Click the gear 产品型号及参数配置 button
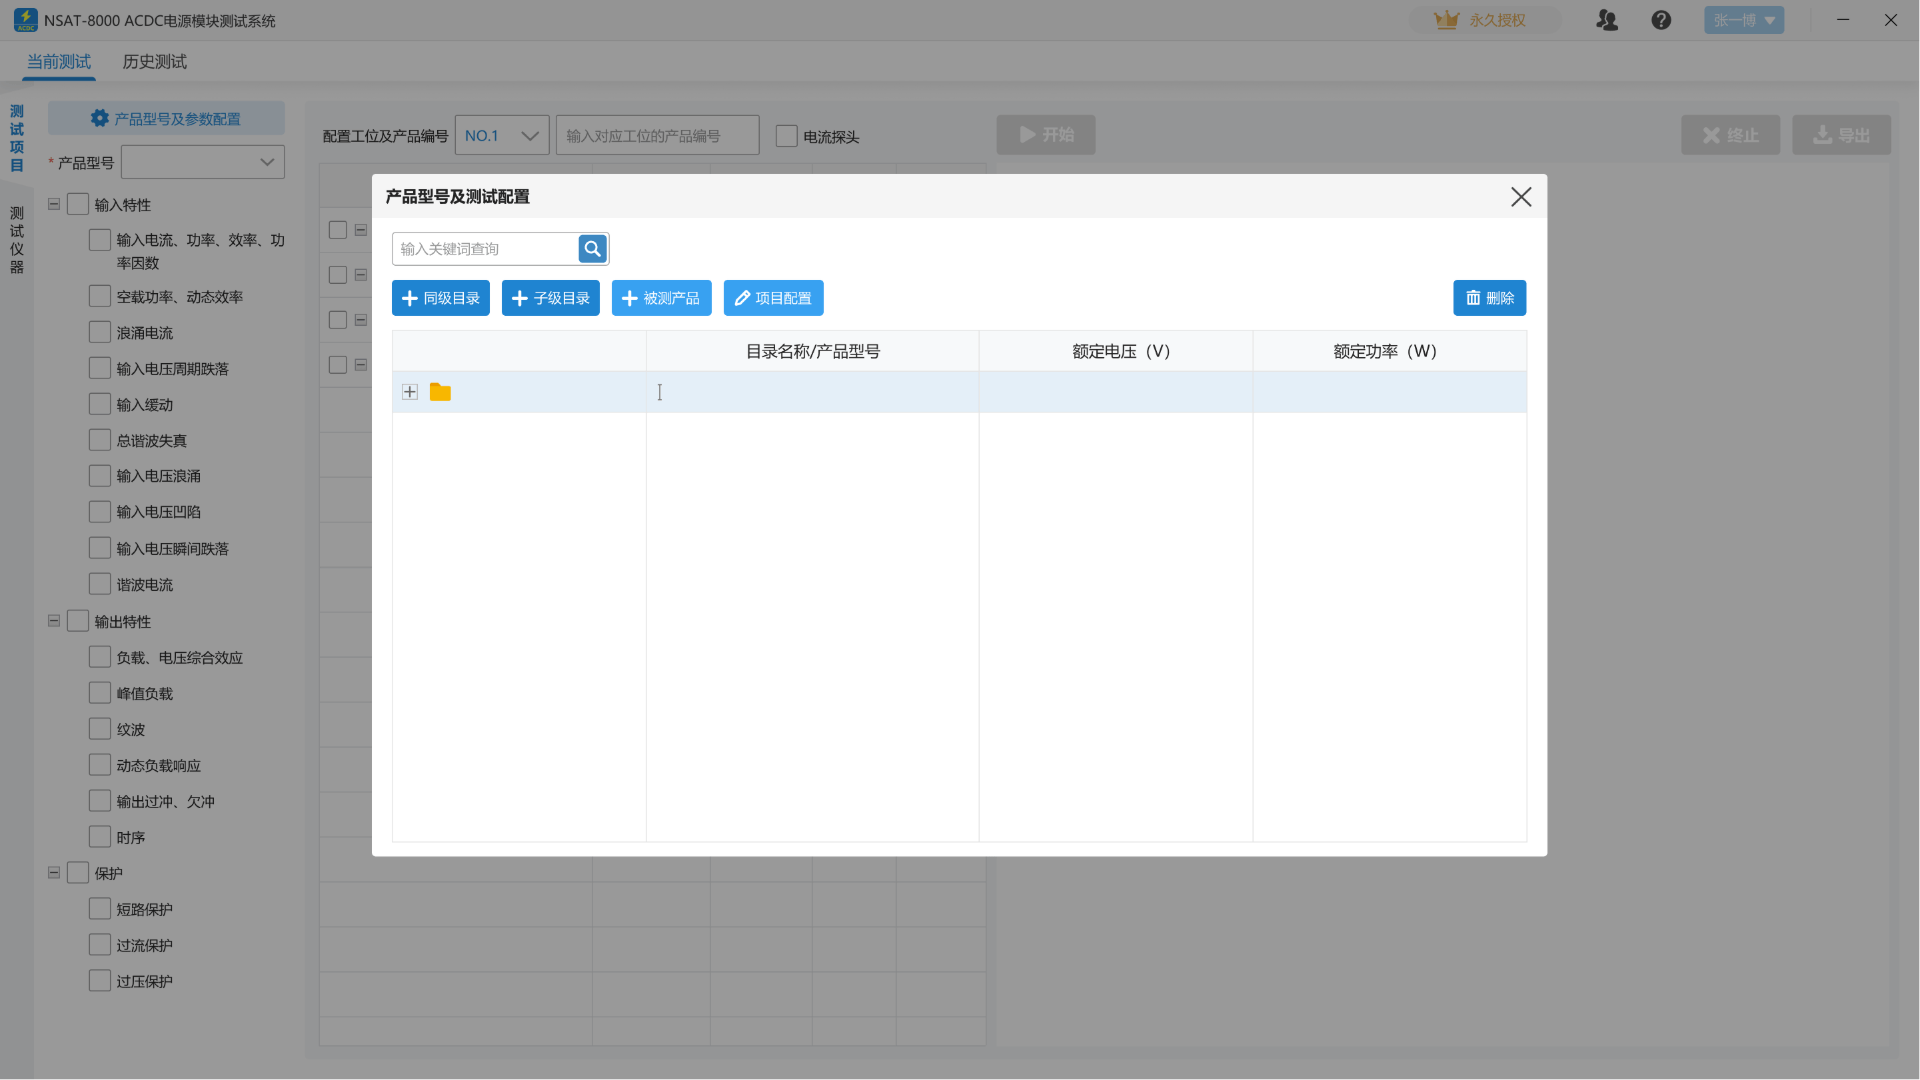 pyautogui.click(x=166, y=118)
